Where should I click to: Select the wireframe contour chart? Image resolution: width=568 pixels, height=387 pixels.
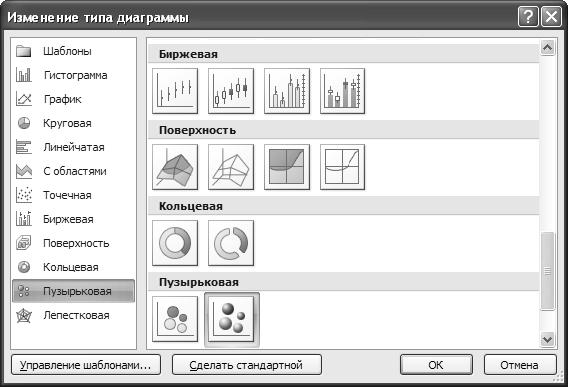point(342,167)
